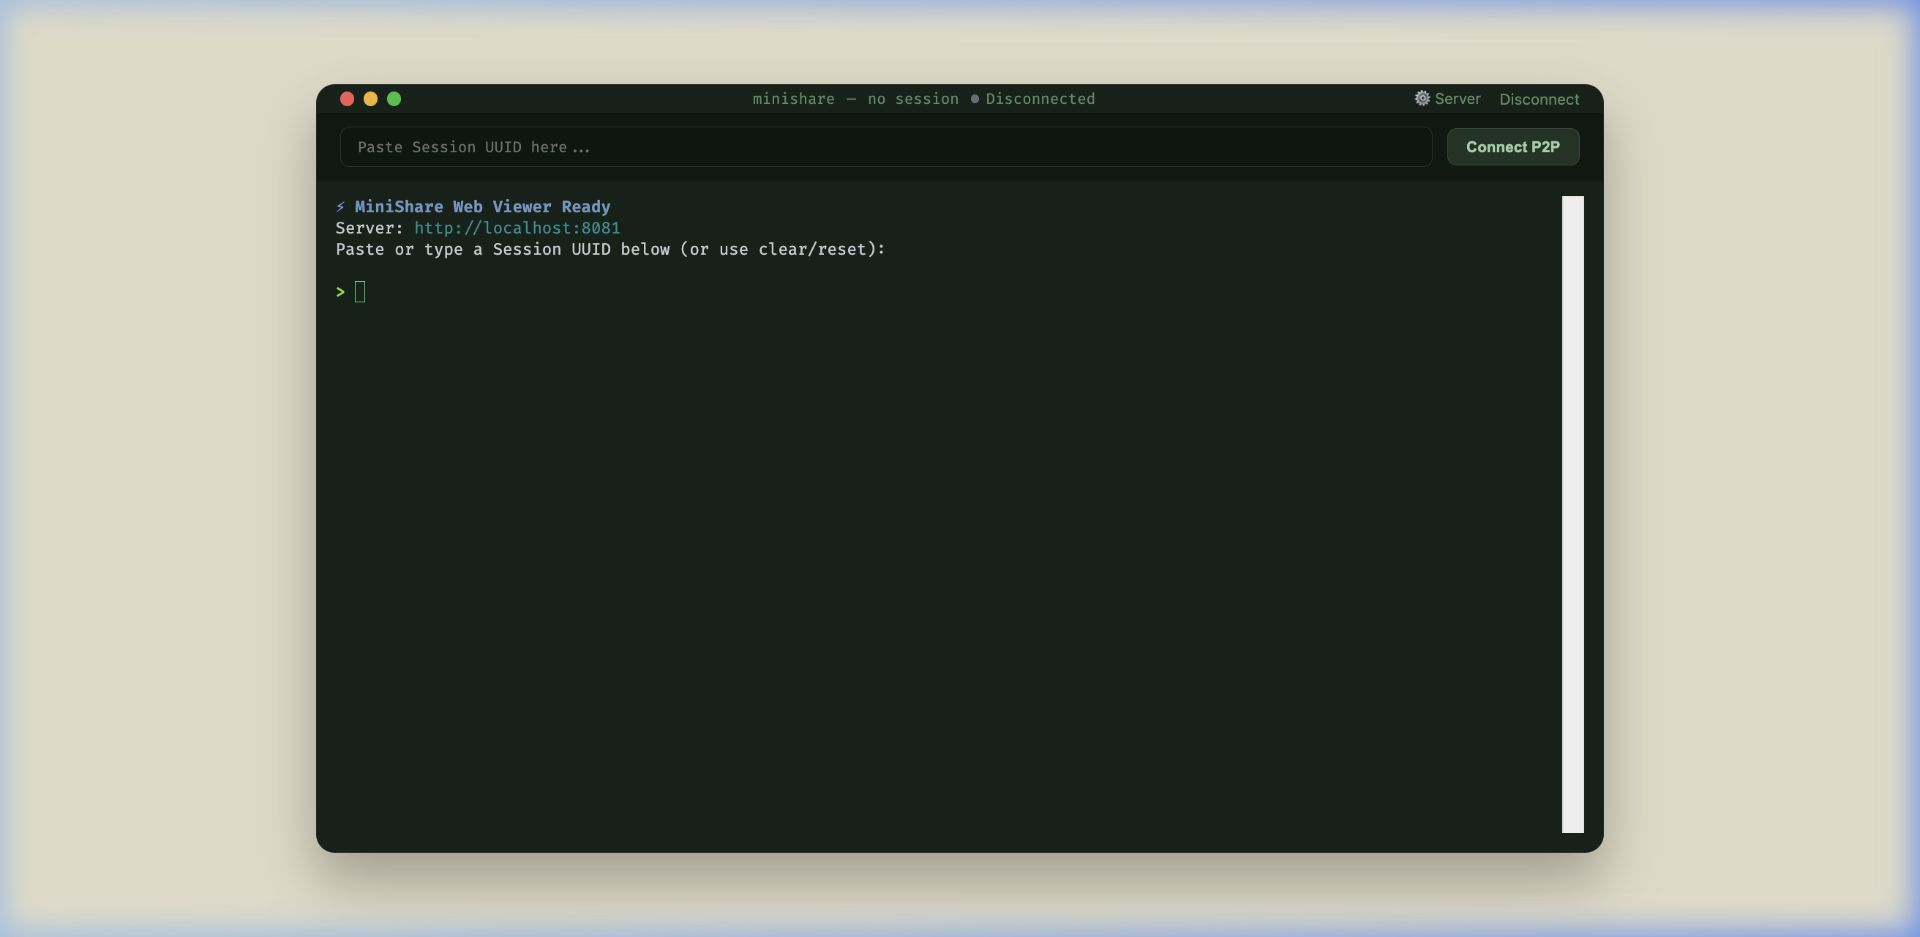
Task: Open the http://localhost:8081 server link
Action: pos(517,228)
